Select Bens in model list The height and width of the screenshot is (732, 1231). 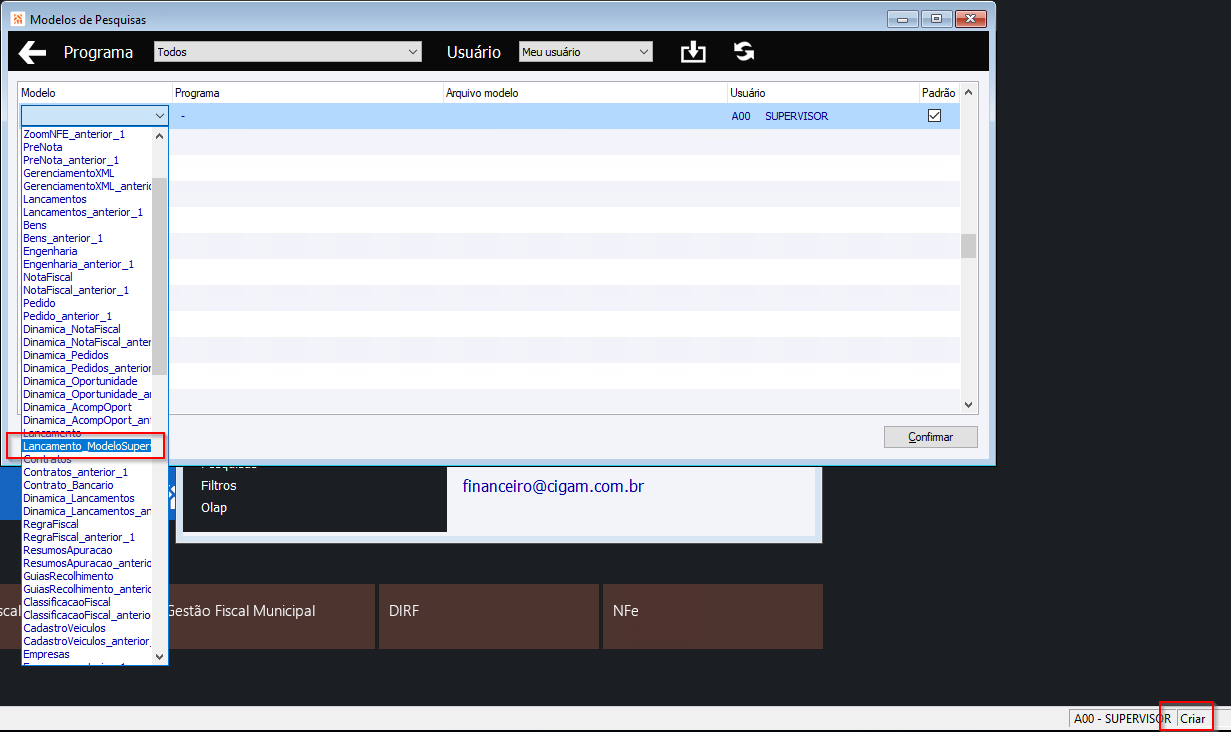pos(34,225)
